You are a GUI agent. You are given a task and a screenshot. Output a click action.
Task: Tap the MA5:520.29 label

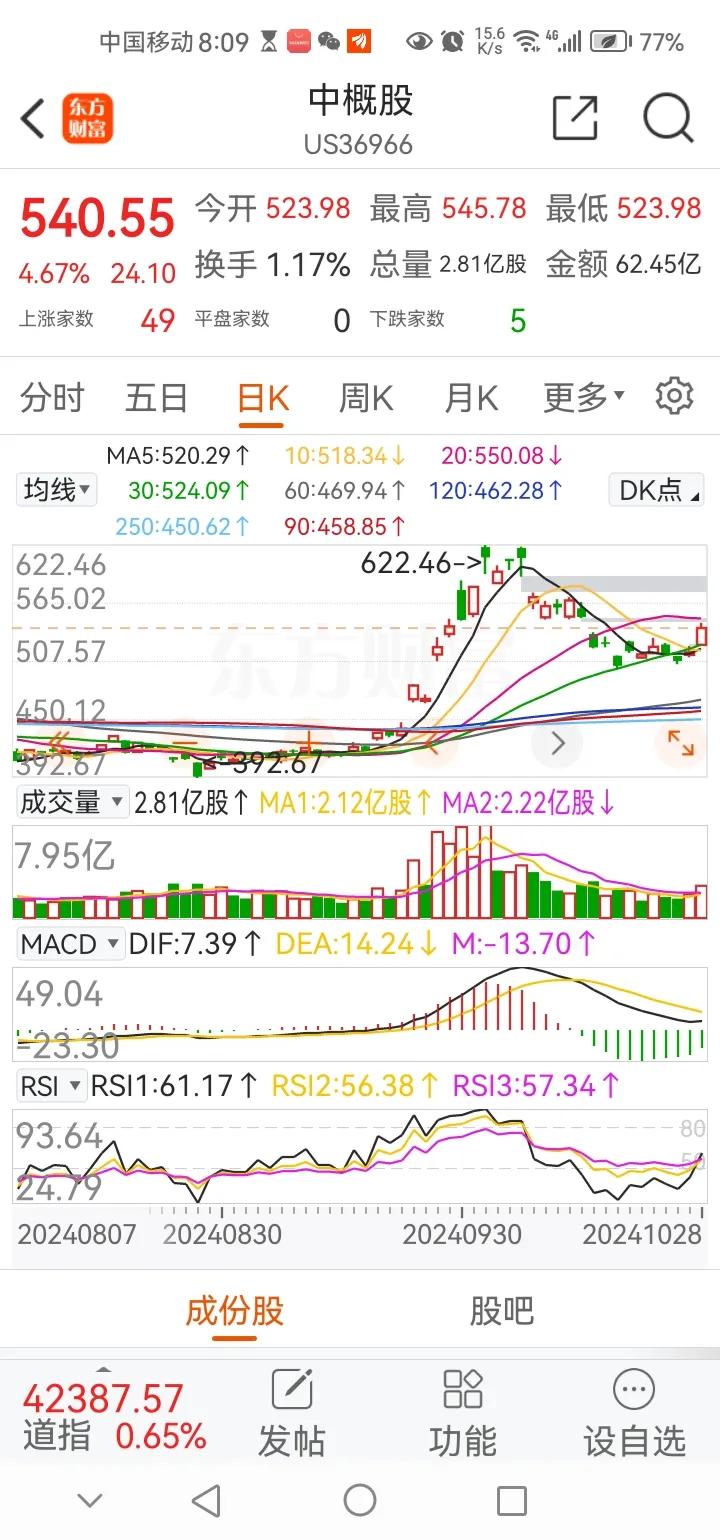[x=179, y=456]
